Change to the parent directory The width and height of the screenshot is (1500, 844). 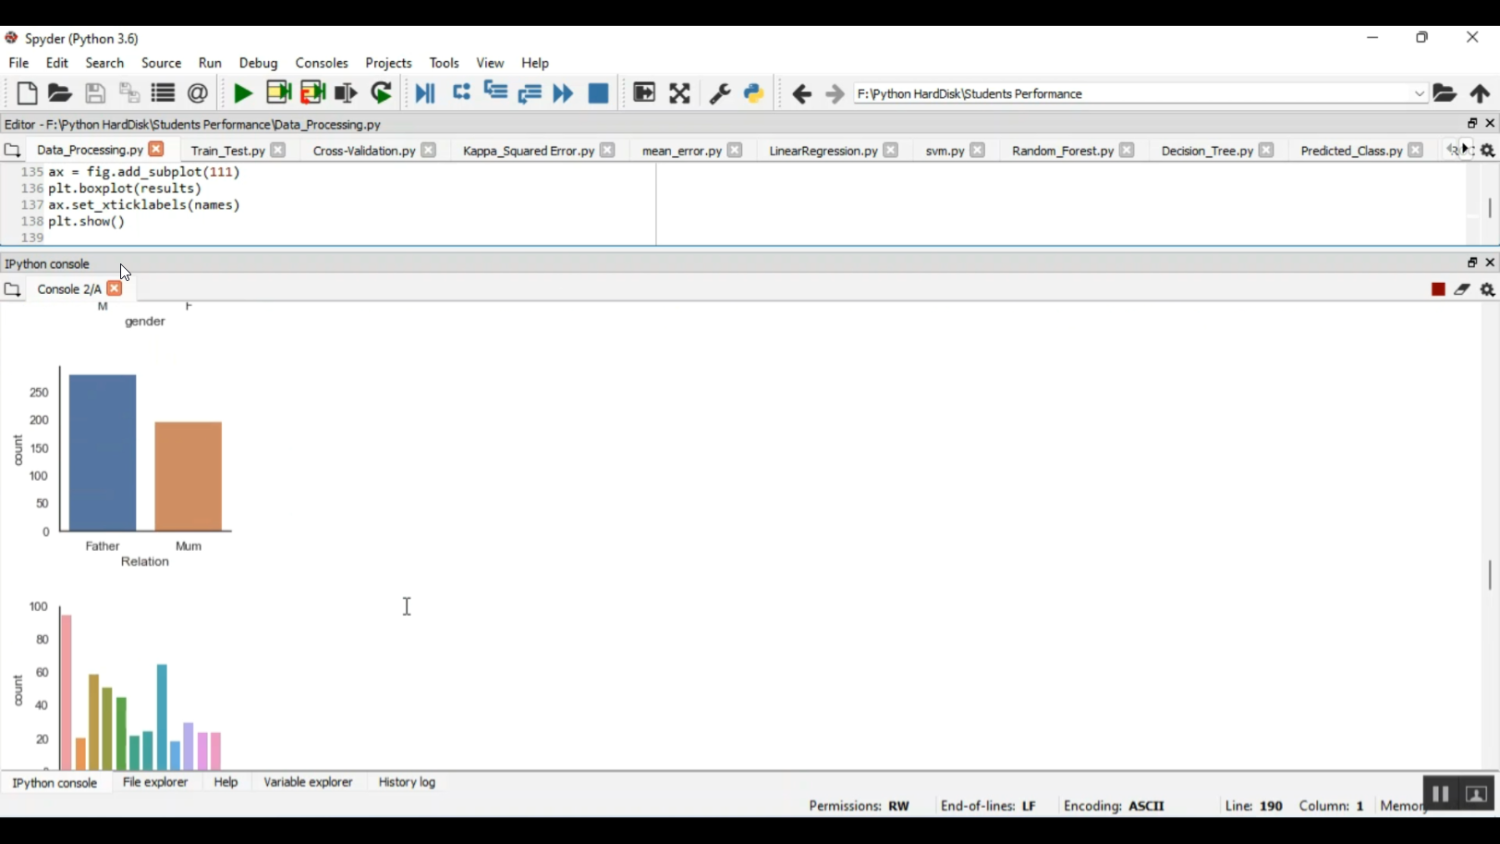point(1480,93)
